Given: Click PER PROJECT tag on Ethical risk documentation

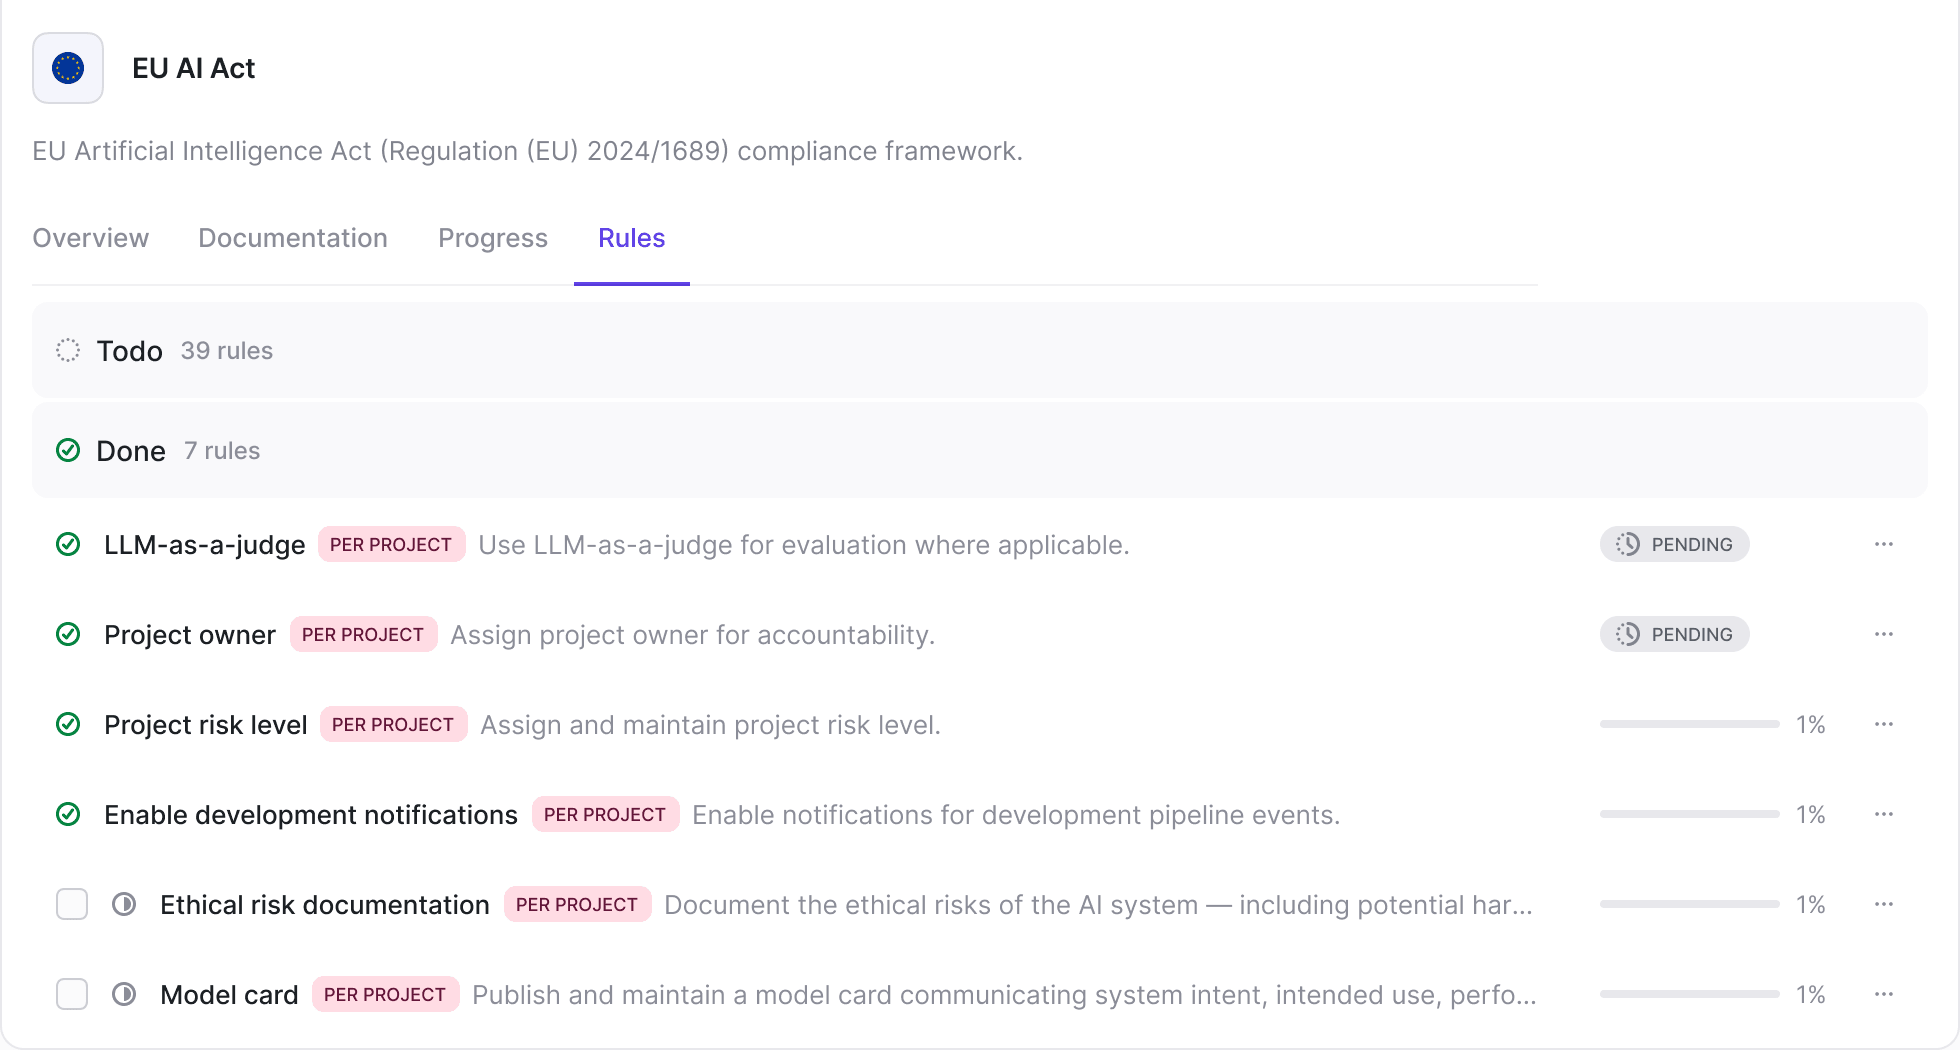Looking at the screenshot, I should [577, 904].
